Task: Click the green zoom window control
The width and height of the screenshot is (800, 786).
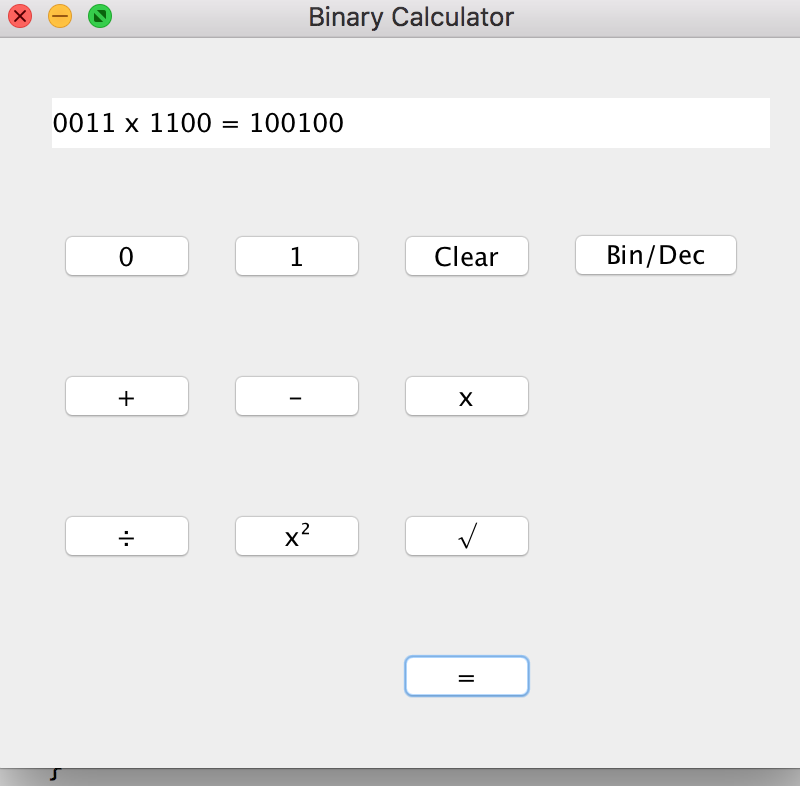Action: 99,17
